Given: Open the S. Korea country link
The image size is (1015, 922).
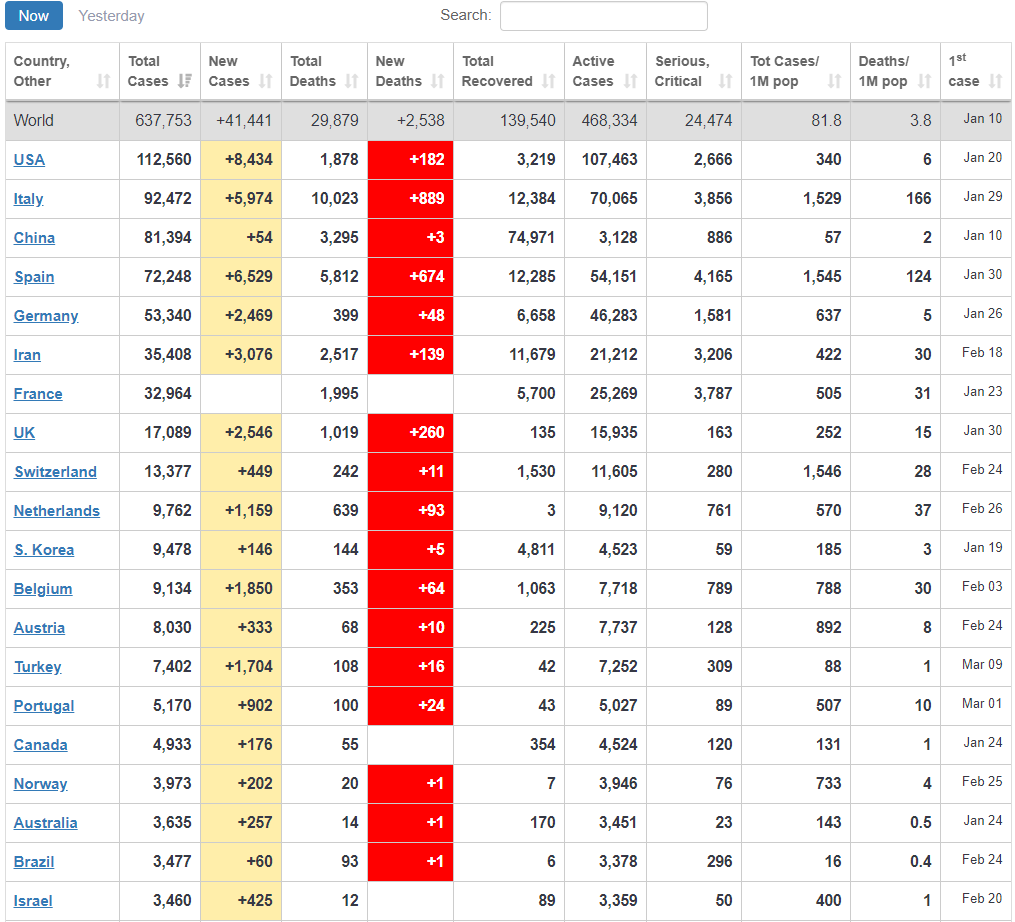Looking at the screenshot, I should click(x=44, y=550).
